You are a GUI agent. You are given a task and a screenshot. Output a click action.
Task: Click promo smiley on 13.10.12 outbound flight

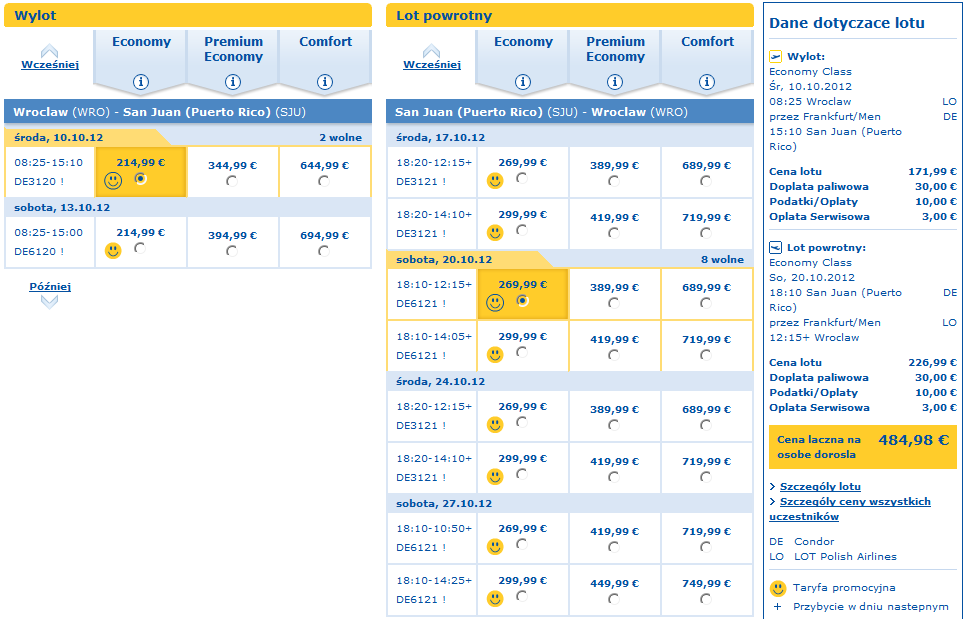click(x=113, y=251)
